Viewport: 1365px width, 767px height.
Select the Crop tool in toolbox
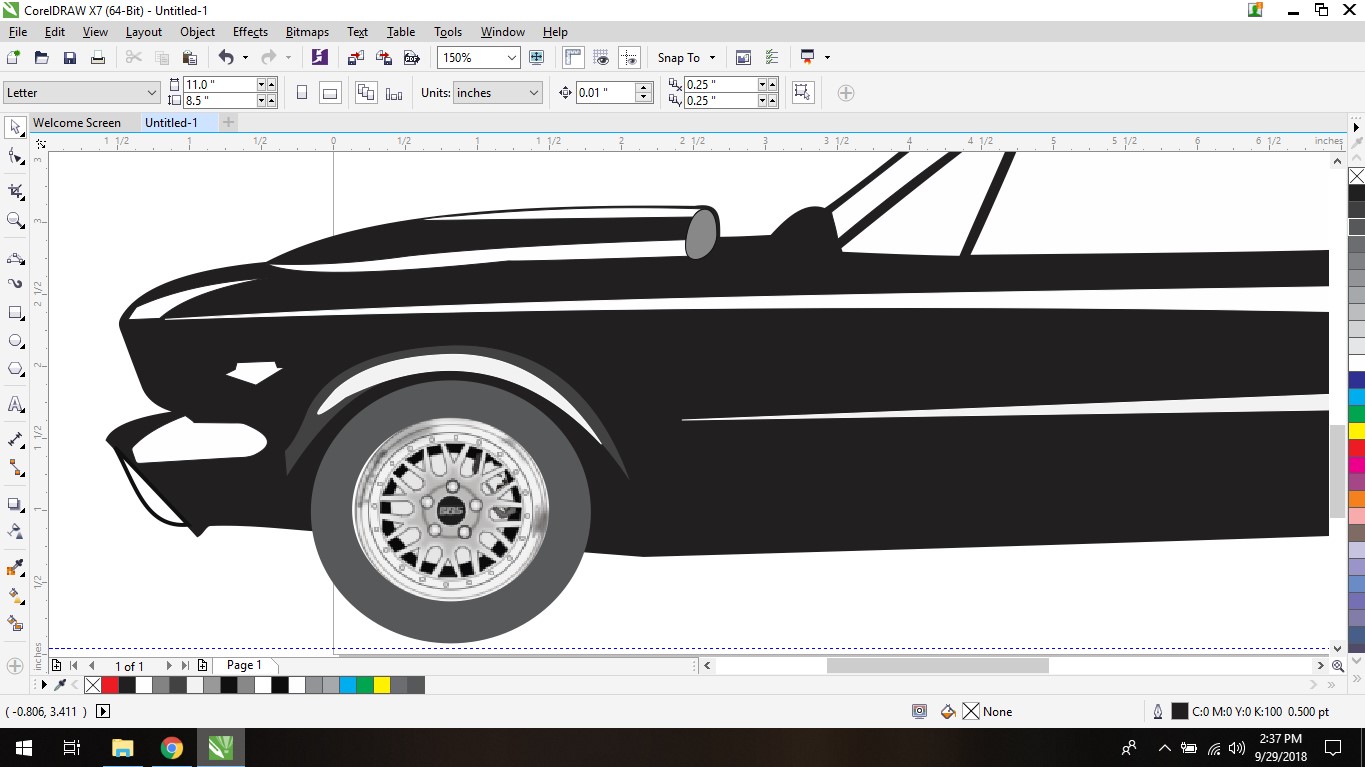(x=15, y=190)
